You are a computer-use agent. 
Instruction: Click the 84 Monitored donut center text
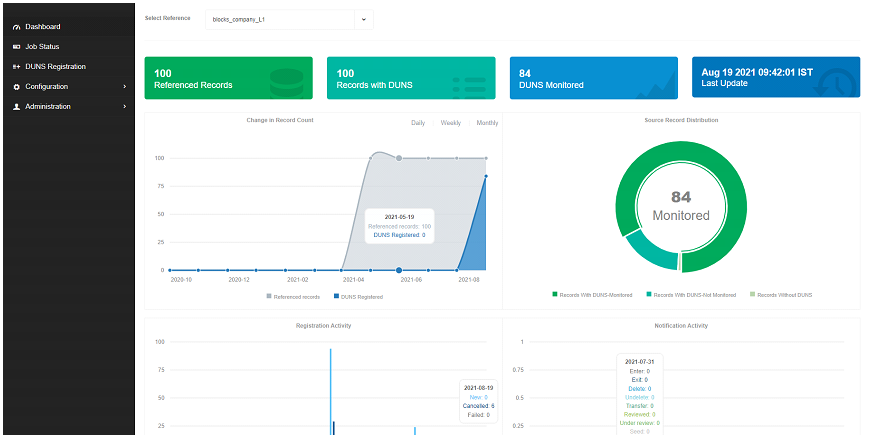pyautogui.click(x=681, y=206)
